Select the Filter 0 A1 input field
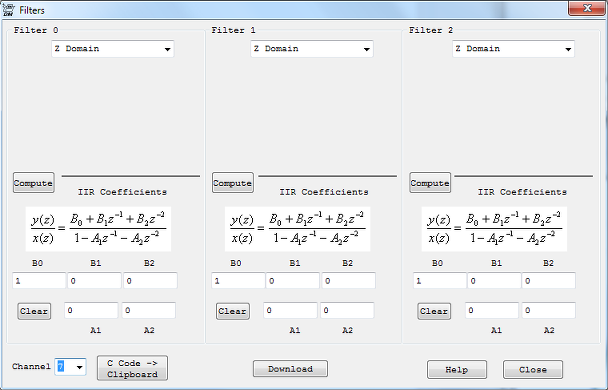This screenshot has width=608, height=390. click(91, 310)
